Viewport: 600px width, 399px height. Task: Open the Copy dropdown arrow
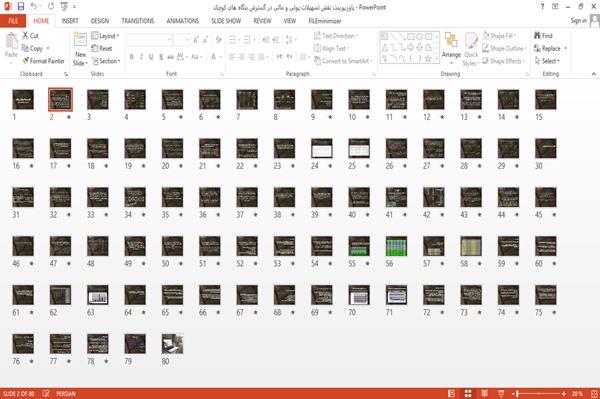[x=48, y=48]
